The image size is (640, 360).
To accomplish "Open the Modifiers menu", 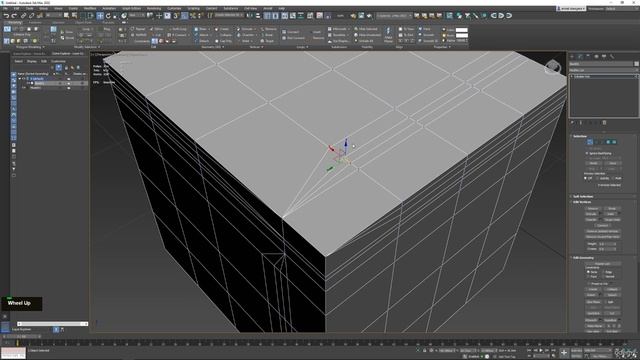I will (x=90, y=8).
